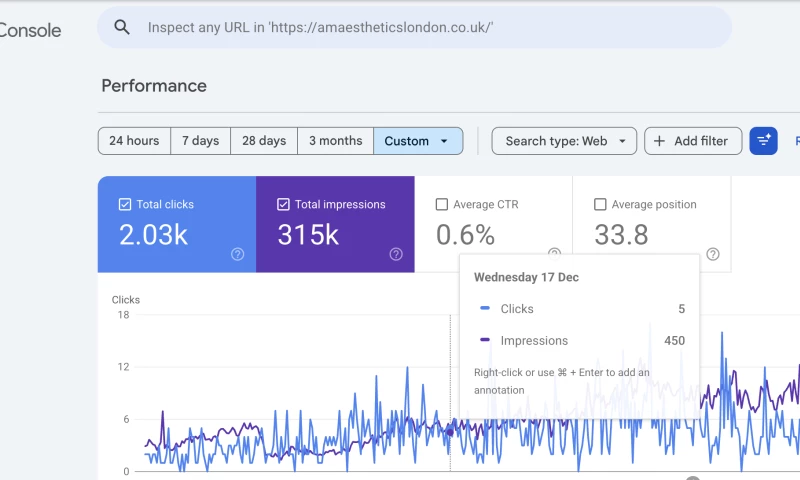The height and width of the screenshot is (480, 800).
Task: Open the Custom date range dropdown
Action: pos(418,141)
